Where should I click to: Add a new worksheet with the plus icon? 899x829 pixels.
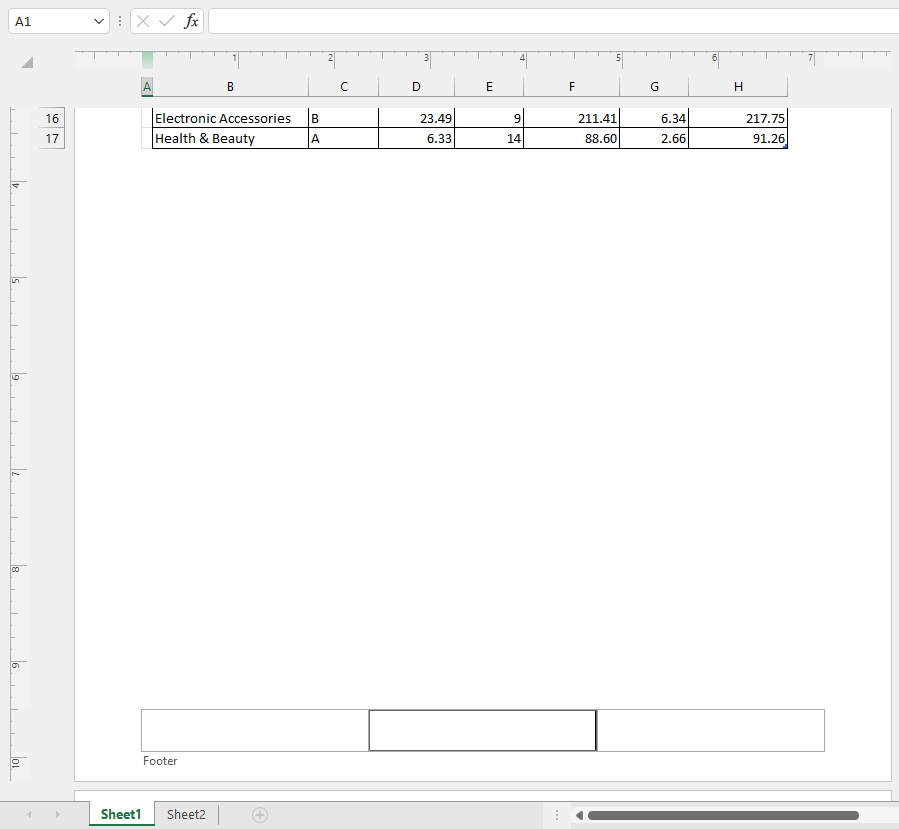(259, 814)
